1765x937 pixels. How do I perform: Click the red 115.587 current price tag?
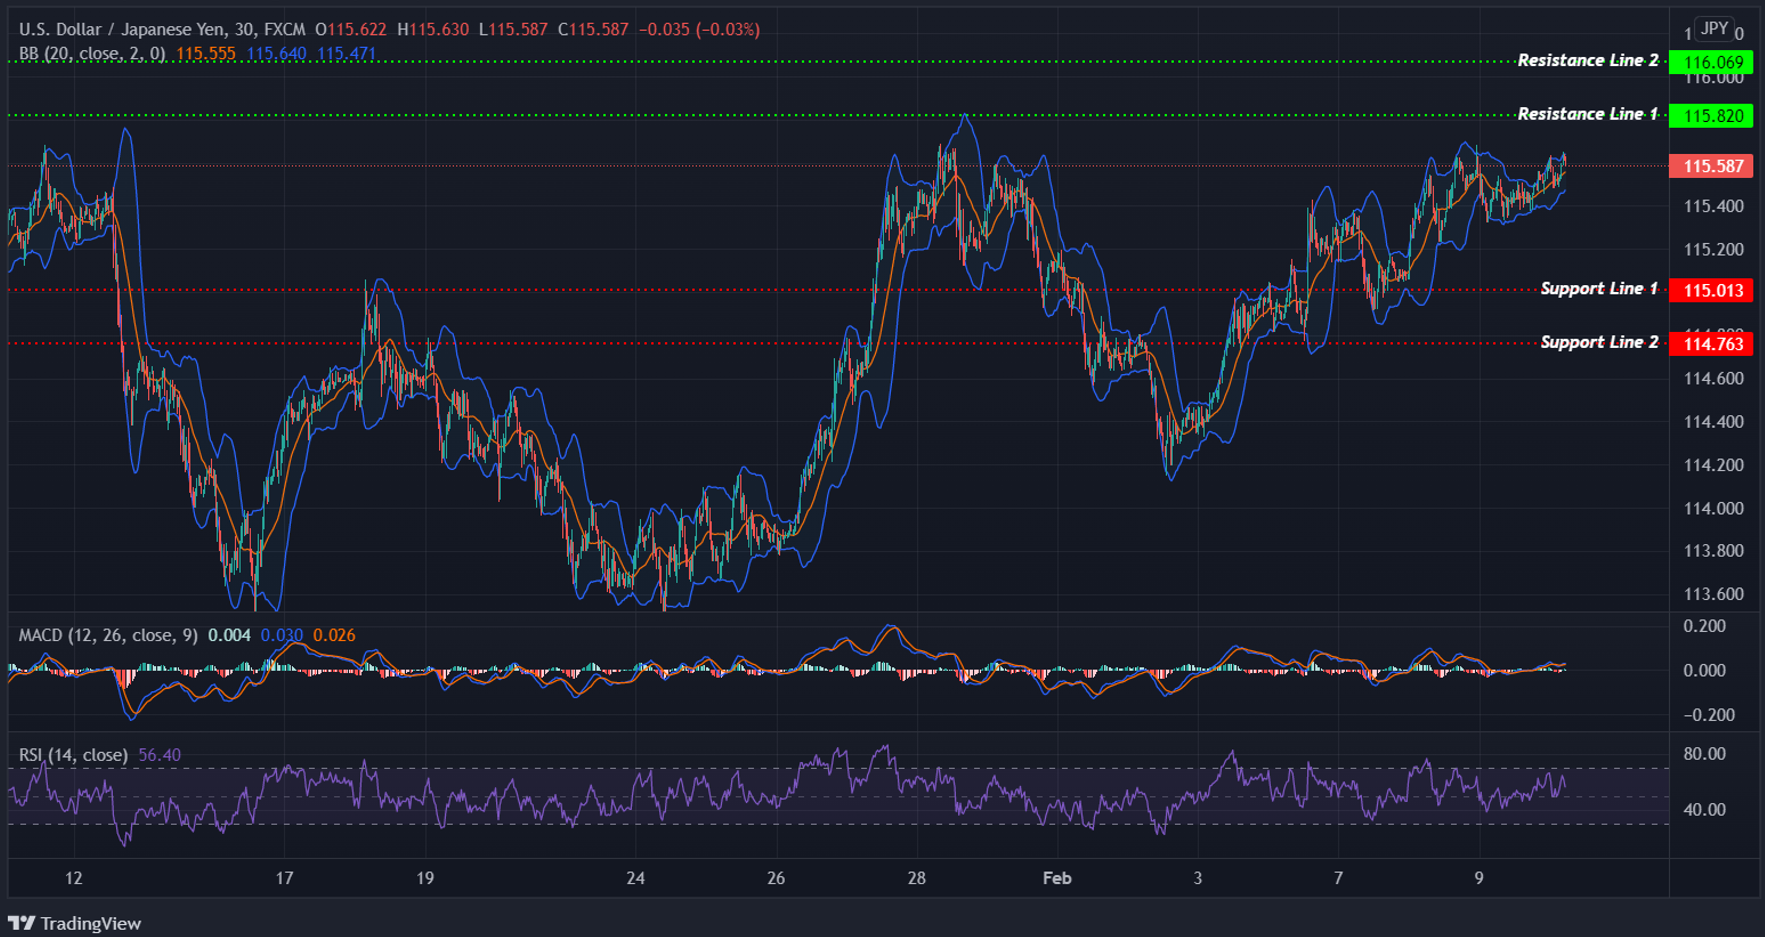tap(1712, 167)
